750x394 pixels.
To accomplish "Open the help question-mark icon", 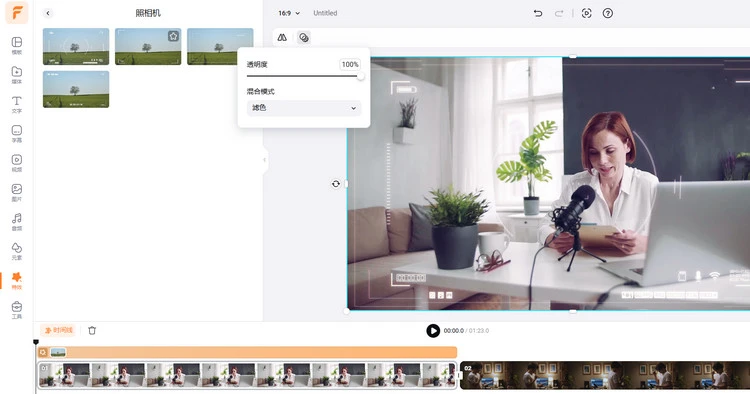I will tap(607, 13).
